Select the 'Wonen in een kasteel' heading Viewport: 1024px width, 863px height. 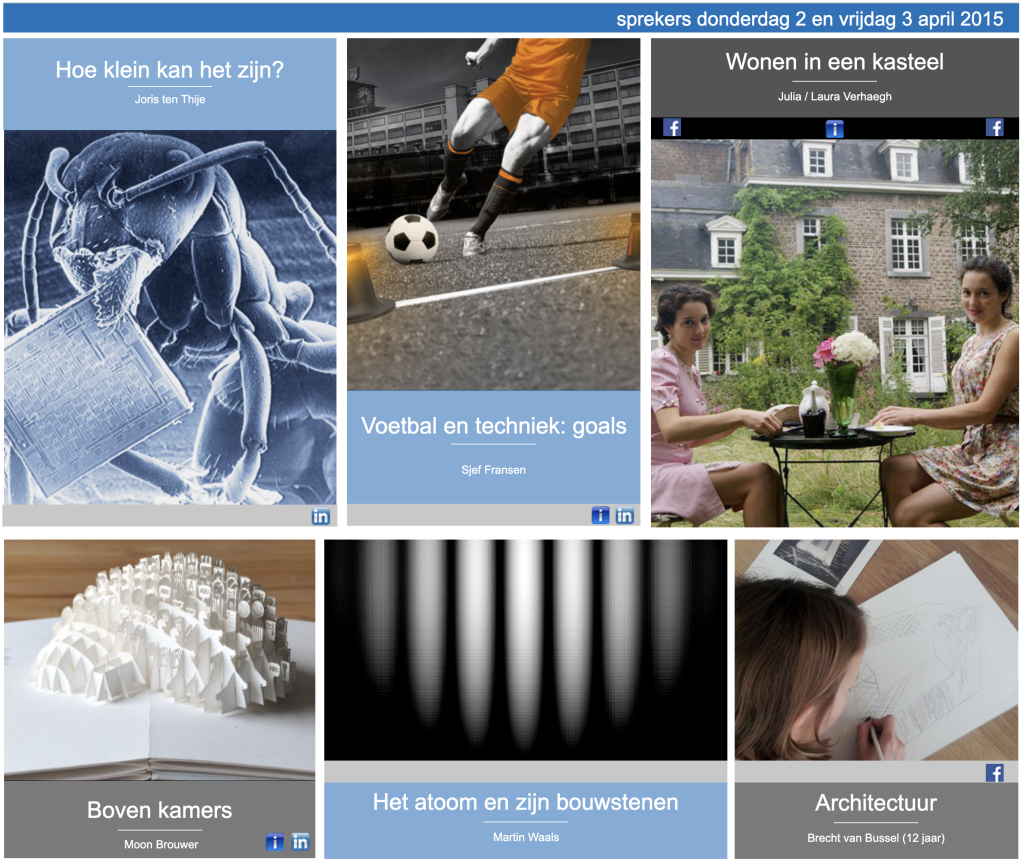pos(834,62)
